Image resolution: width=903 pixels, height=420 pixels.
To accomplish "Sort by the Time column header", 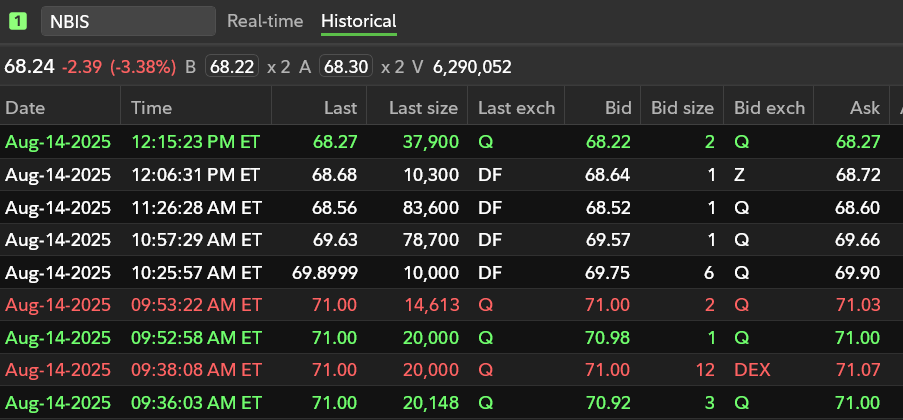I will point(151,108).
